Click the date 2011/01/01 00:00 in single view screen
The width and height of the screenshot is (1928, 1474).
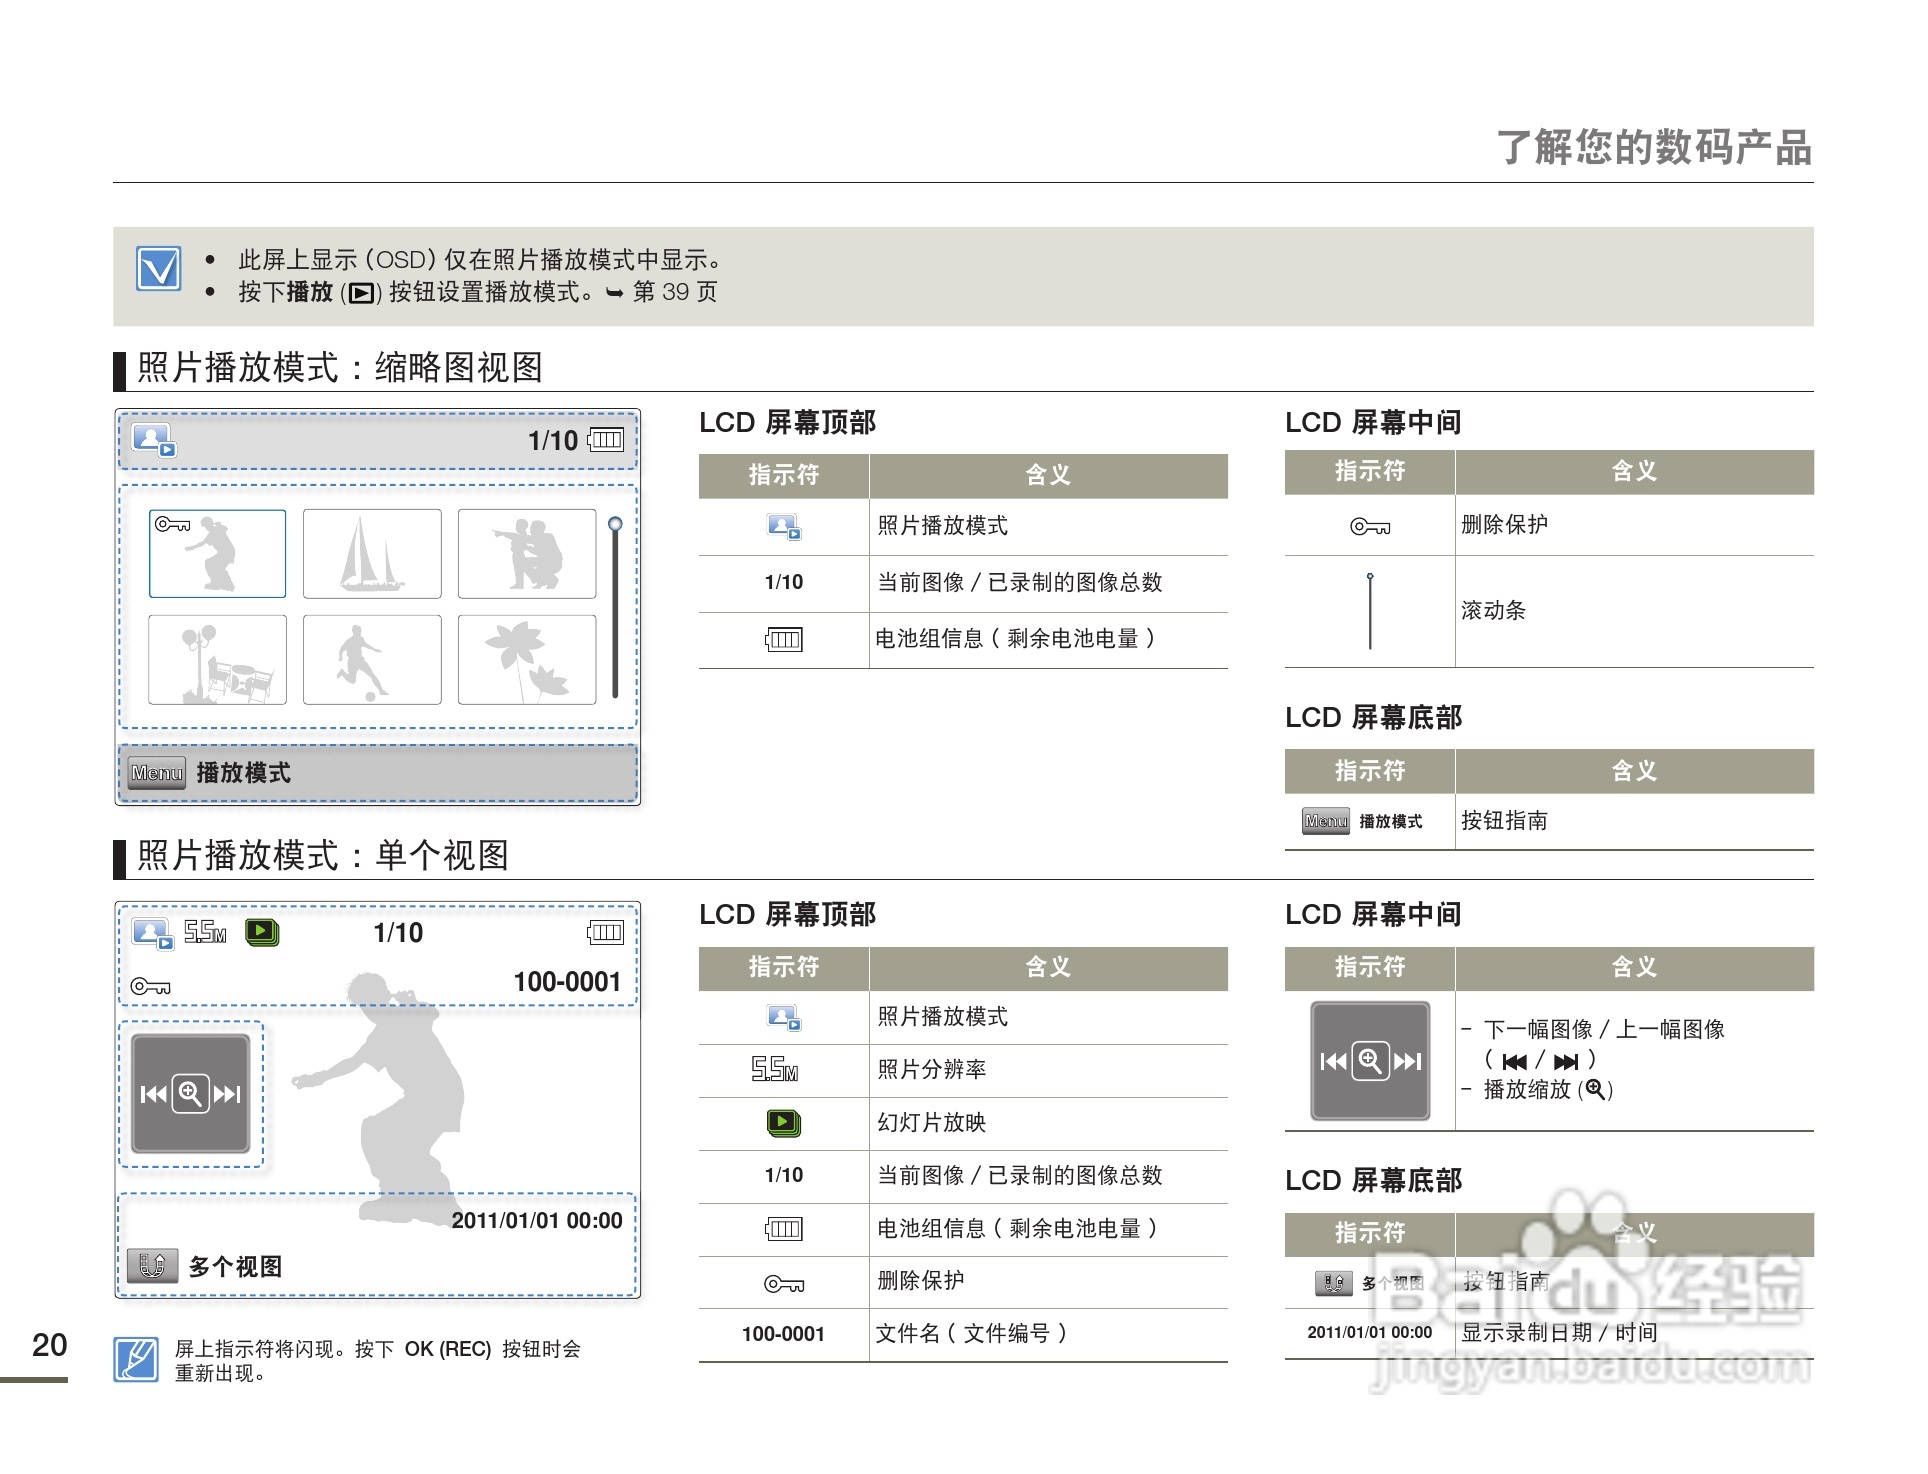pyautogui.click(x=537, y=1221)
